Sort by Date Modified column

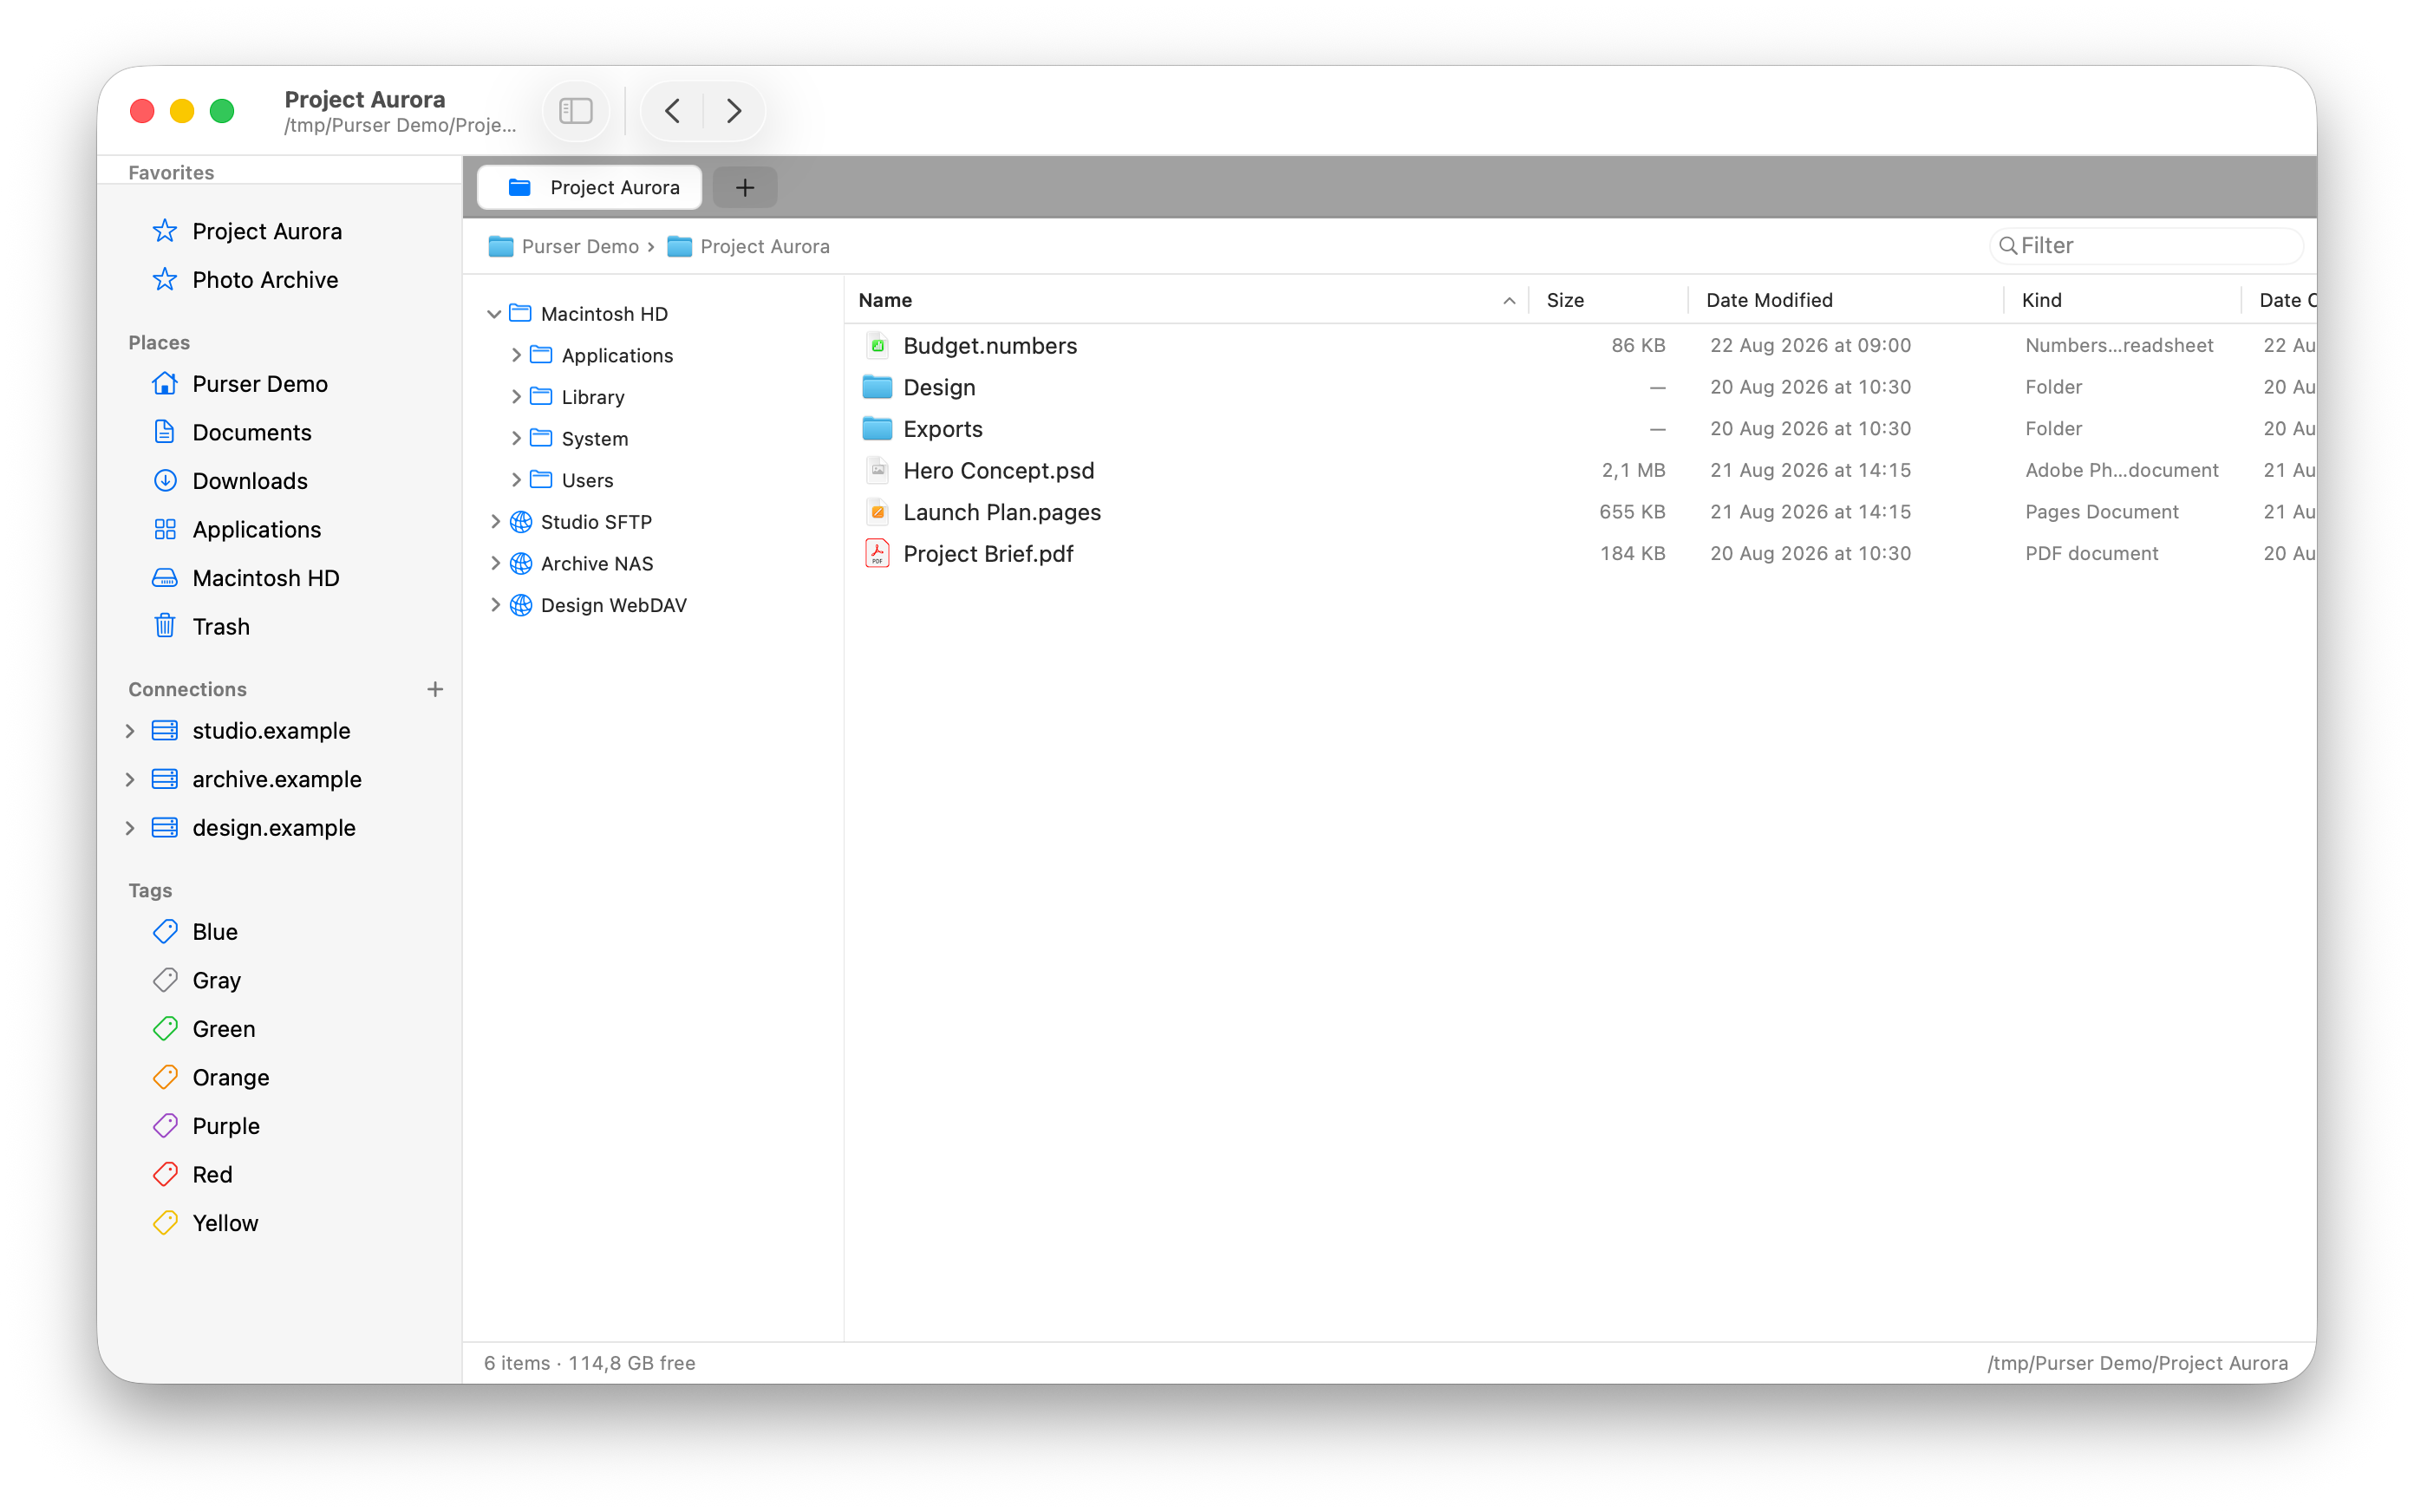1846,300
